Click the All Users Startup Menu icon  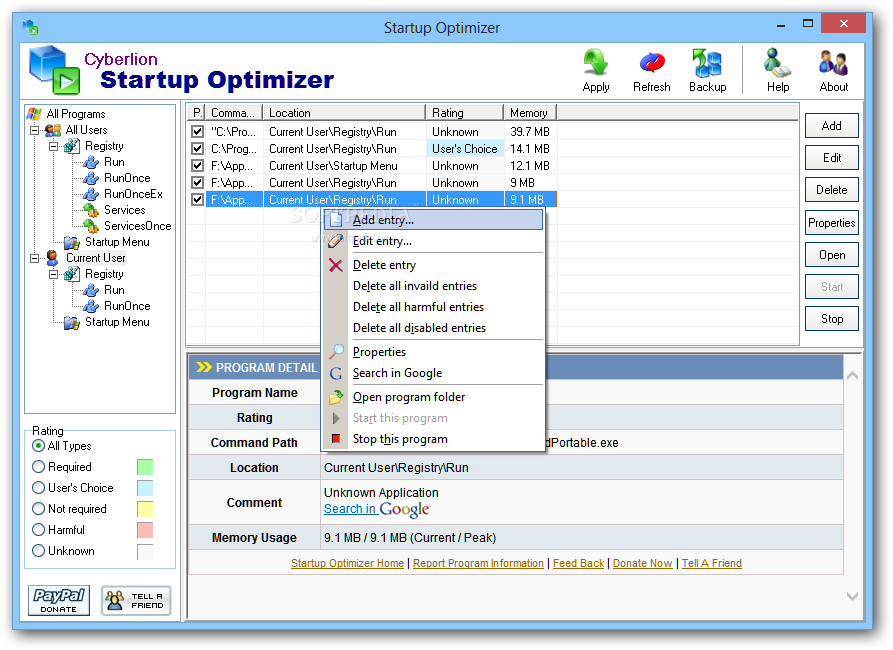coord(72,243)
